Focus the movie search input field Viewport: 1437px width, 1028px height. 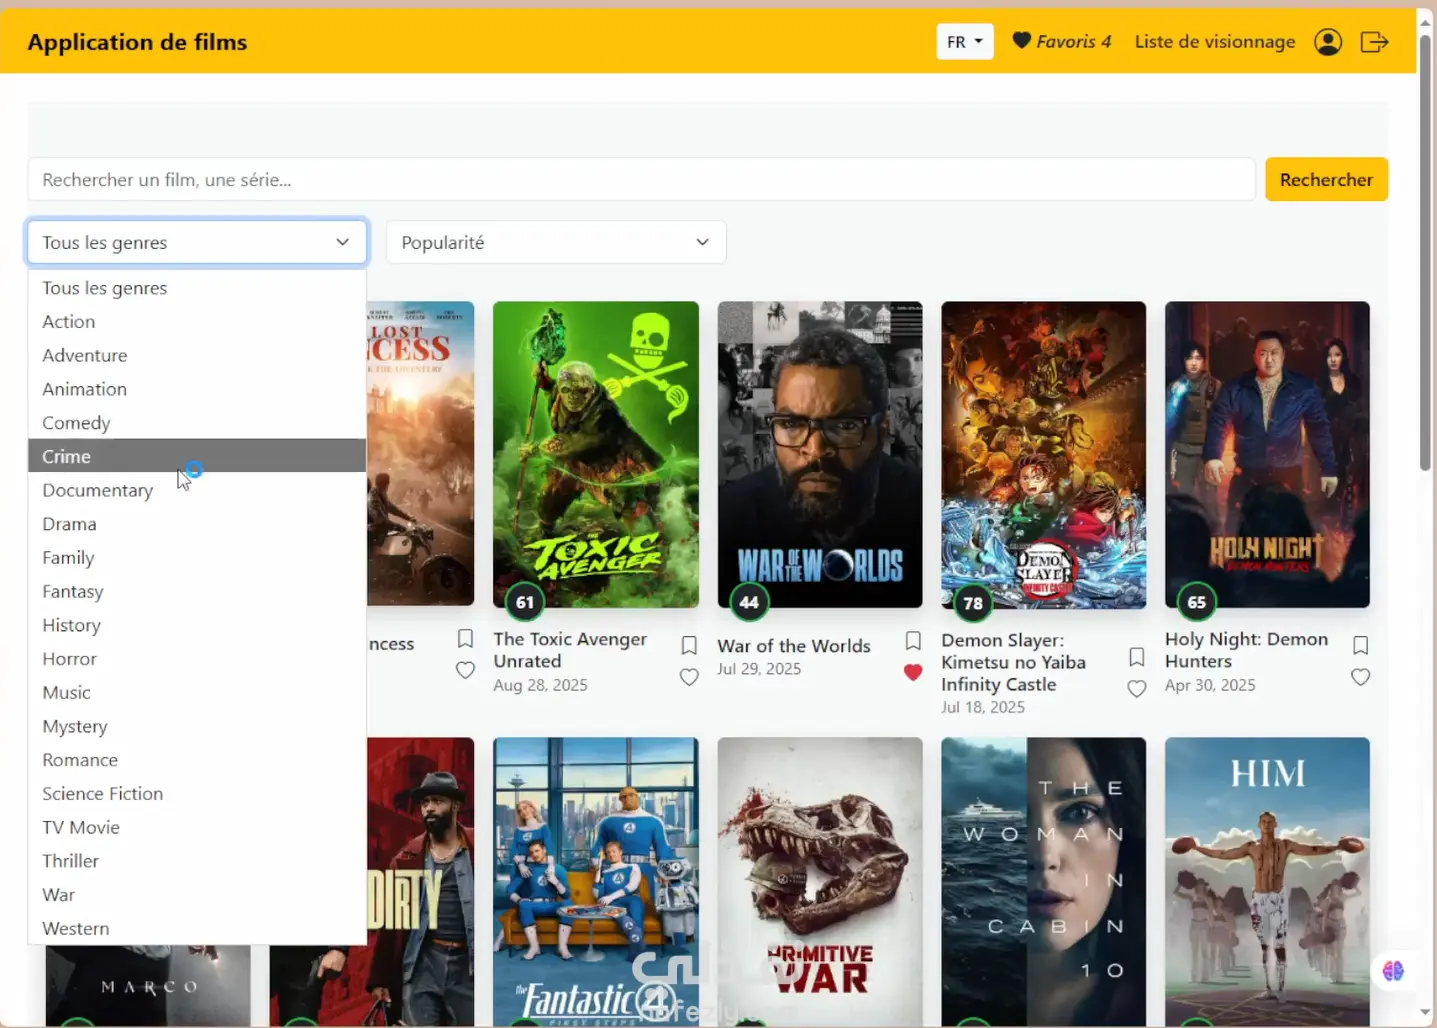641,180
